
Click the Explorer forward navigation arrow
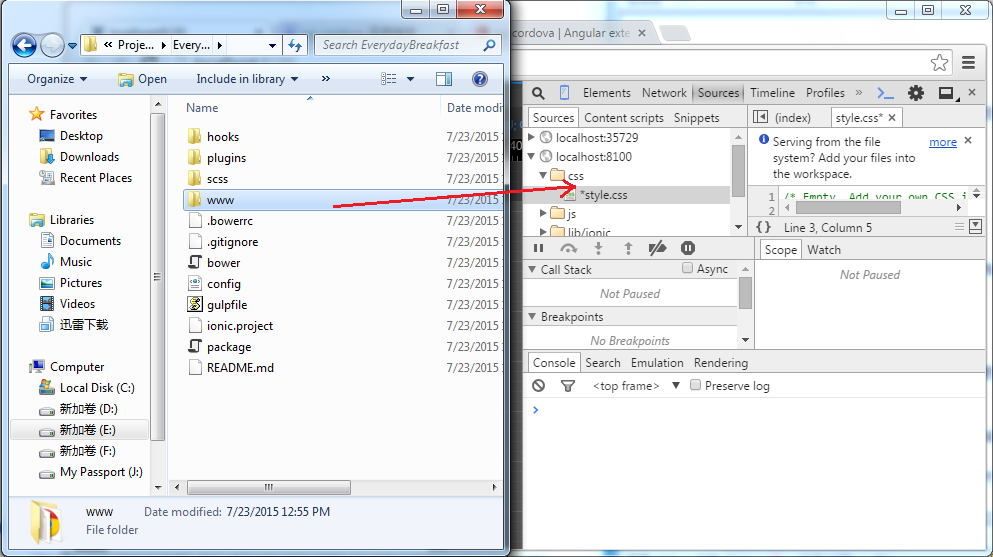tap(52, 45)
